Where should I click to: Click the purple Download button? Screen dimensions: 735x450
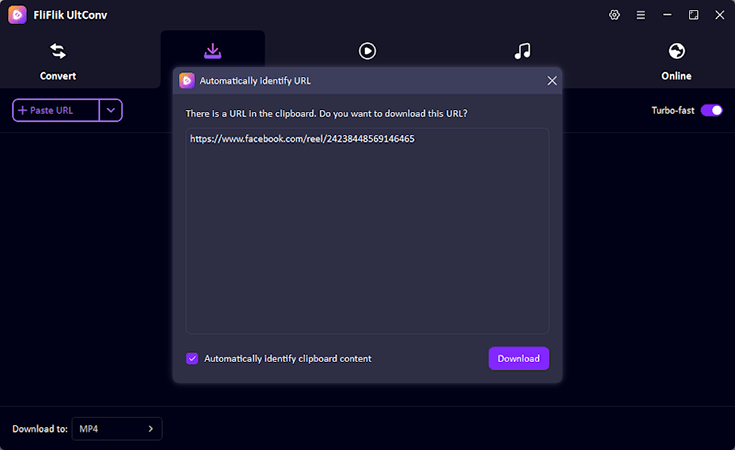[518, 359]
